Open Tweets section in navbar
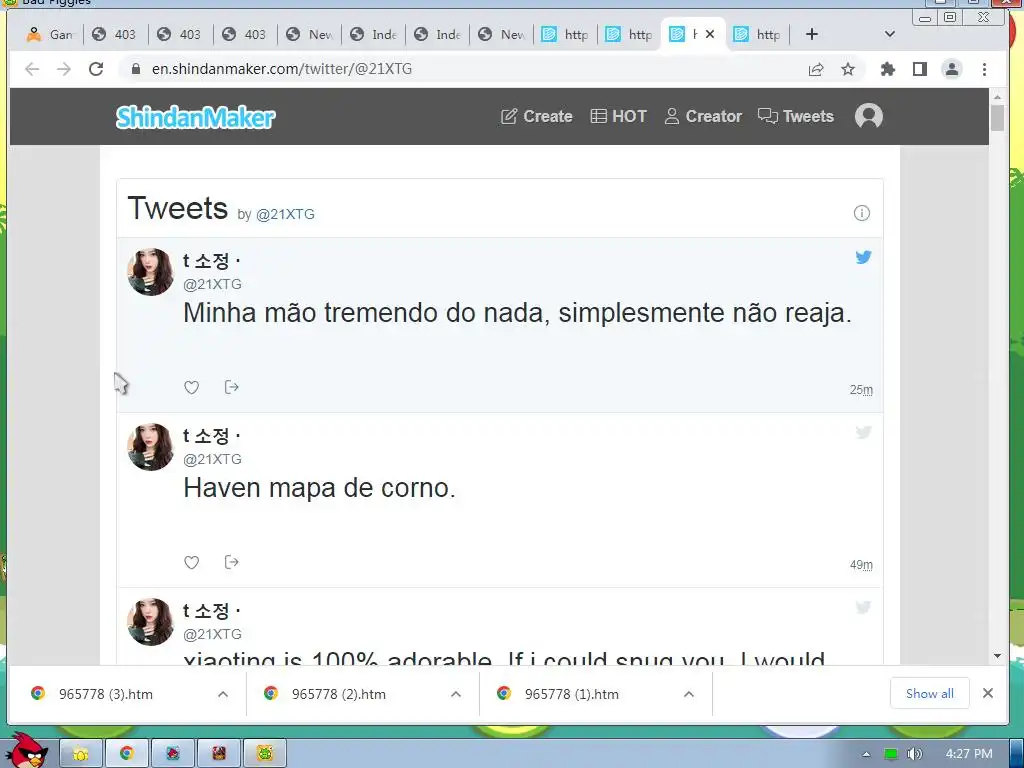This screenshot has height=768, width=1024. (795, 116)
